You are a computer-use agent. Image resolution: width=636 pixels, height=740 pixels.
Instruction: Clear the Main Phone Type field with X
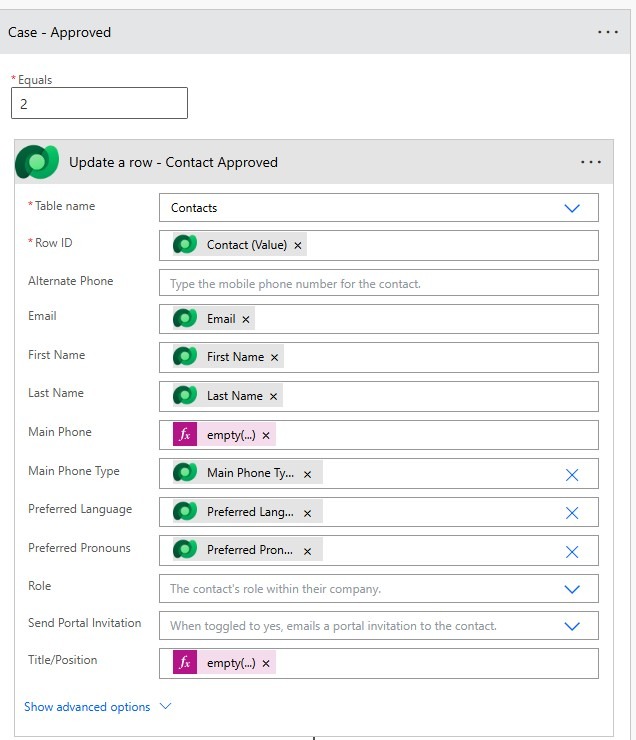click(x=572, y=475)
